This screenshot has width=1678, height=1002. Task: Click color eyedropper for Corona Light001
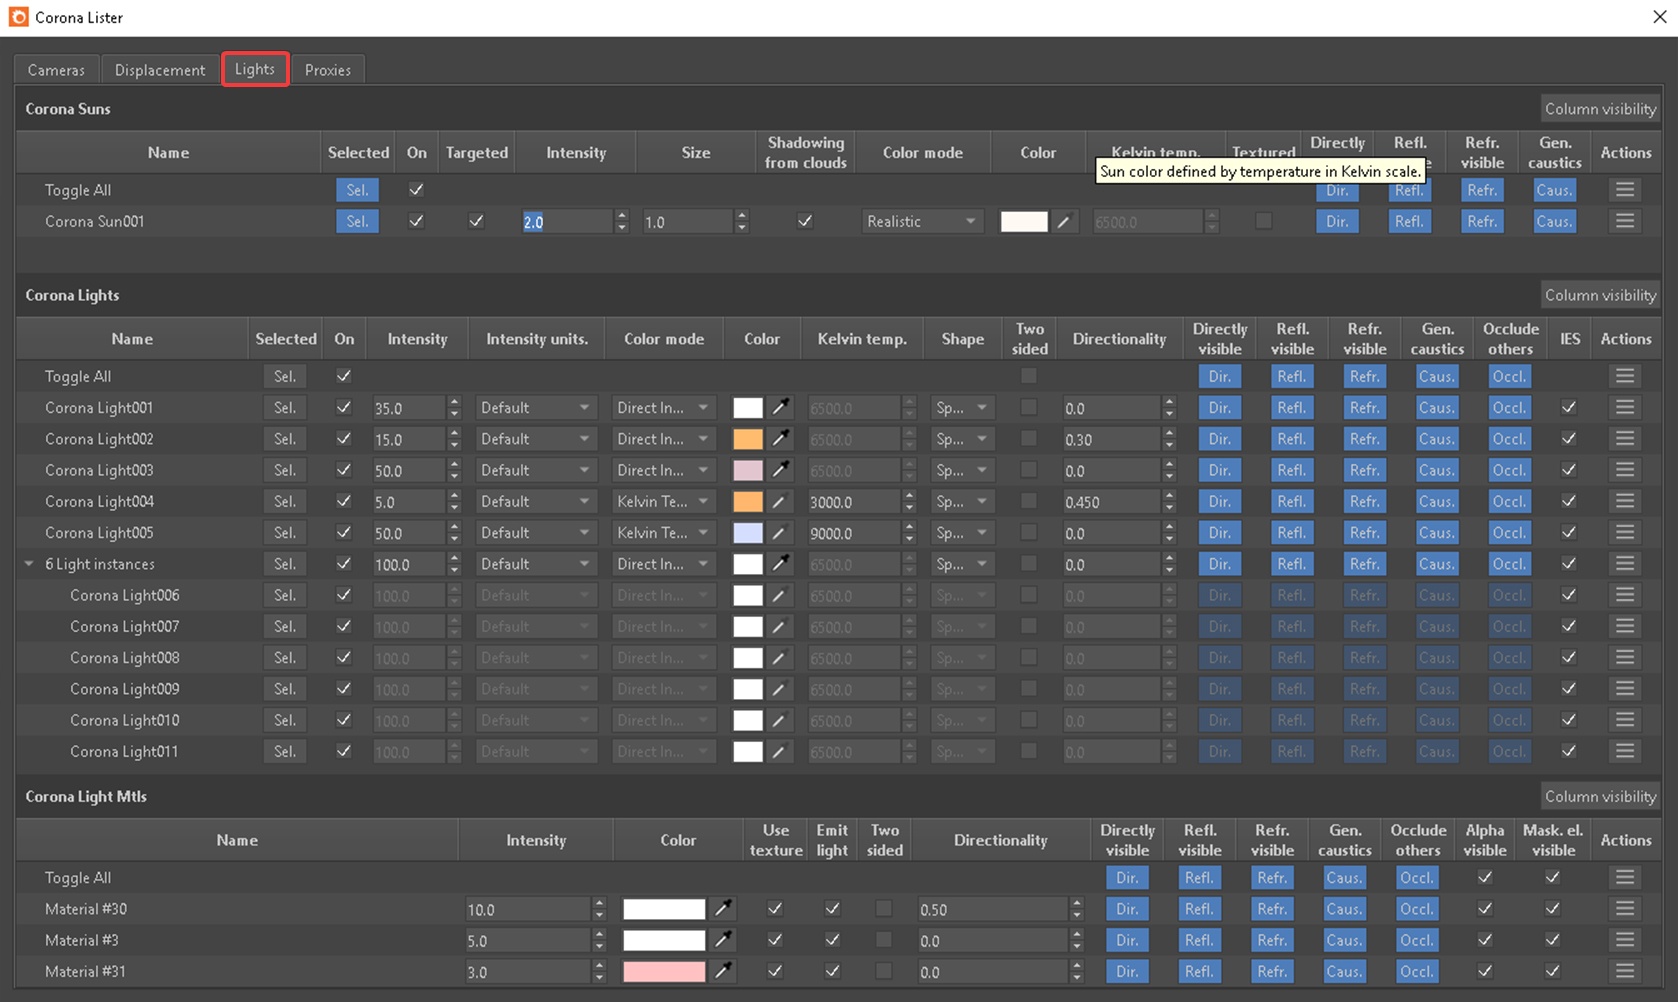click(x=780, y=408)
